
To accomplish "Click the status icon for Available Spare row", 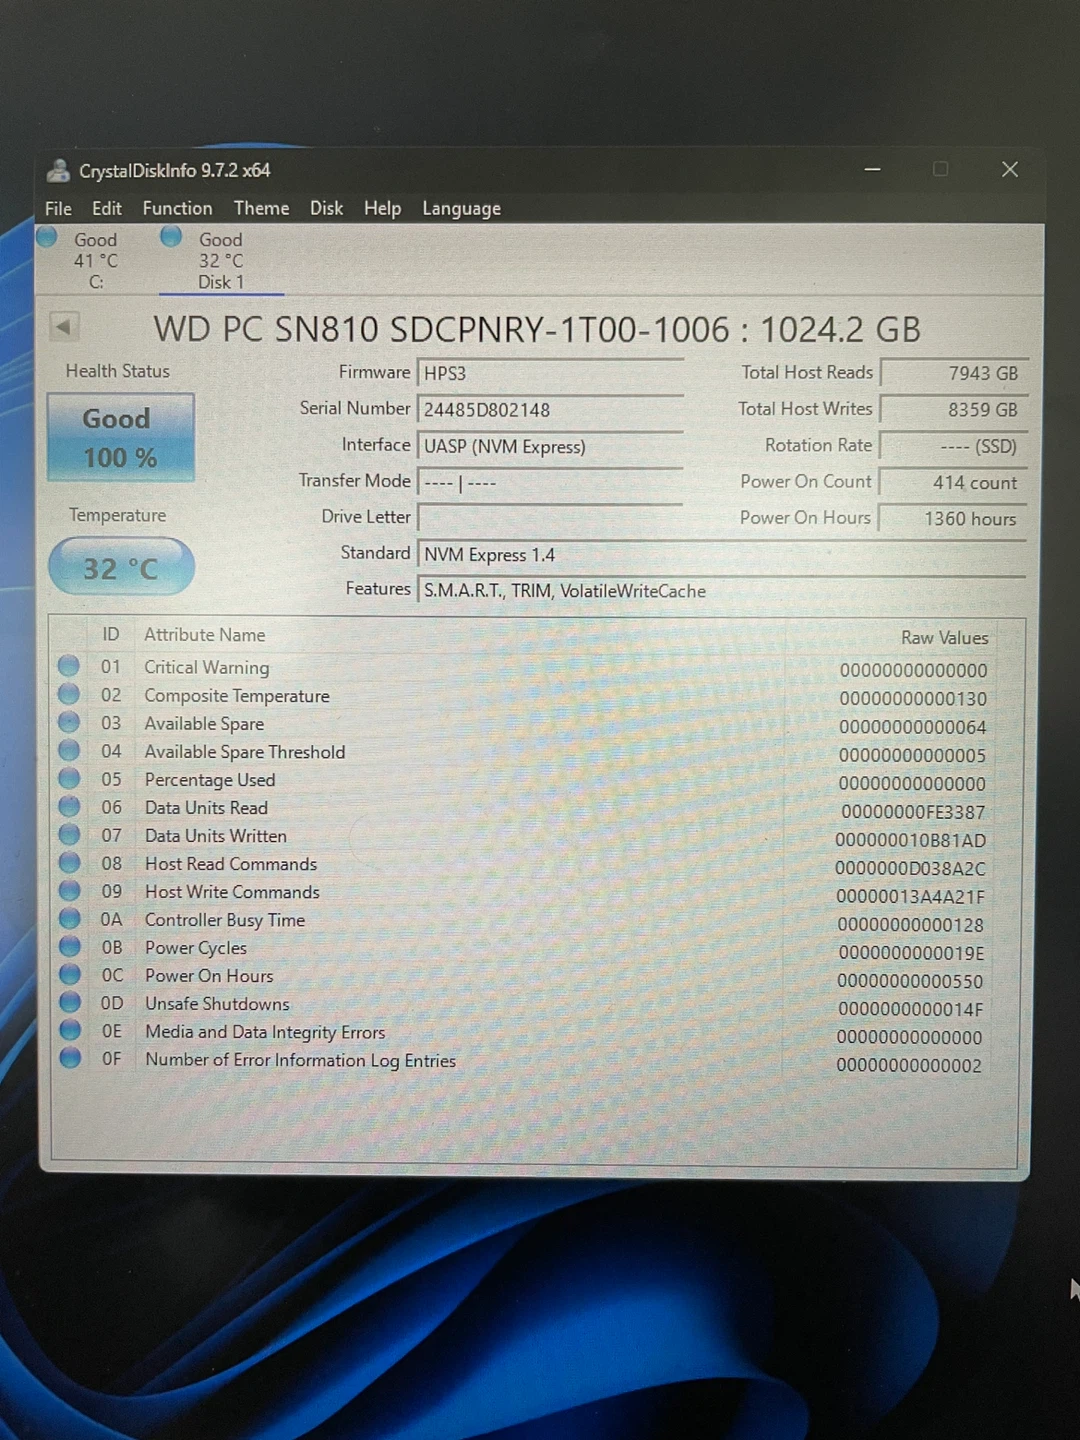I will point(69,721).
